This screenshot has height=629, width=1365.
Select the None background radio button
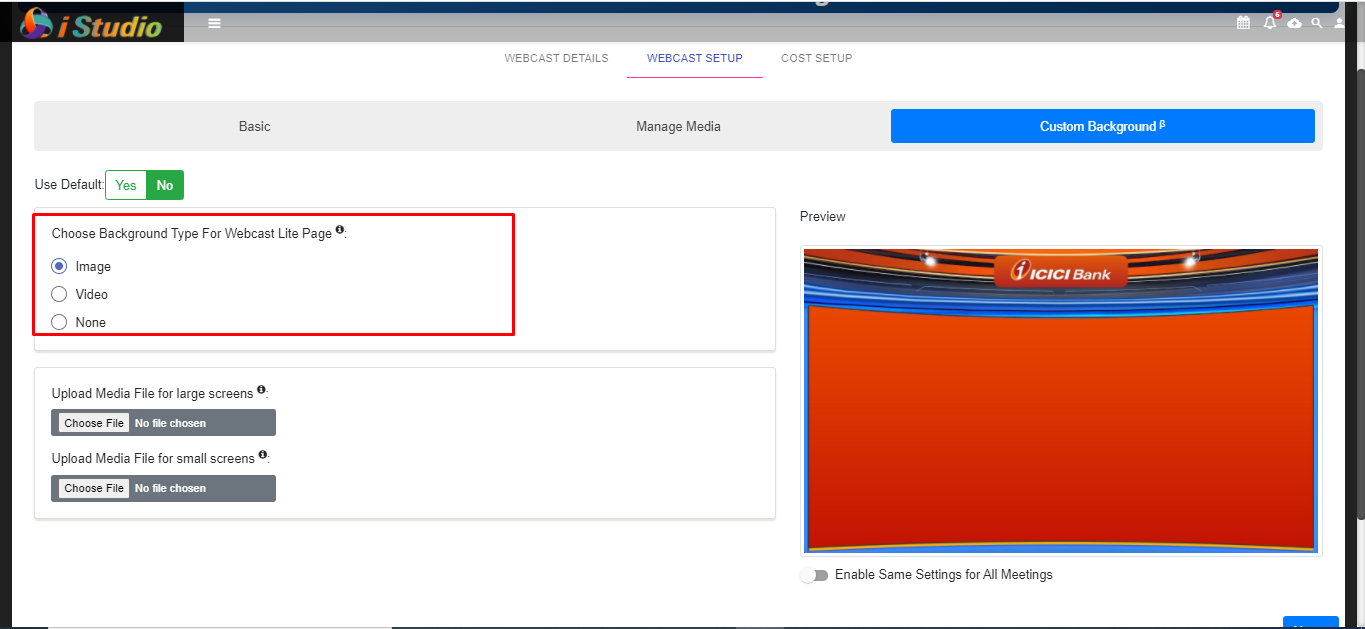59,322
